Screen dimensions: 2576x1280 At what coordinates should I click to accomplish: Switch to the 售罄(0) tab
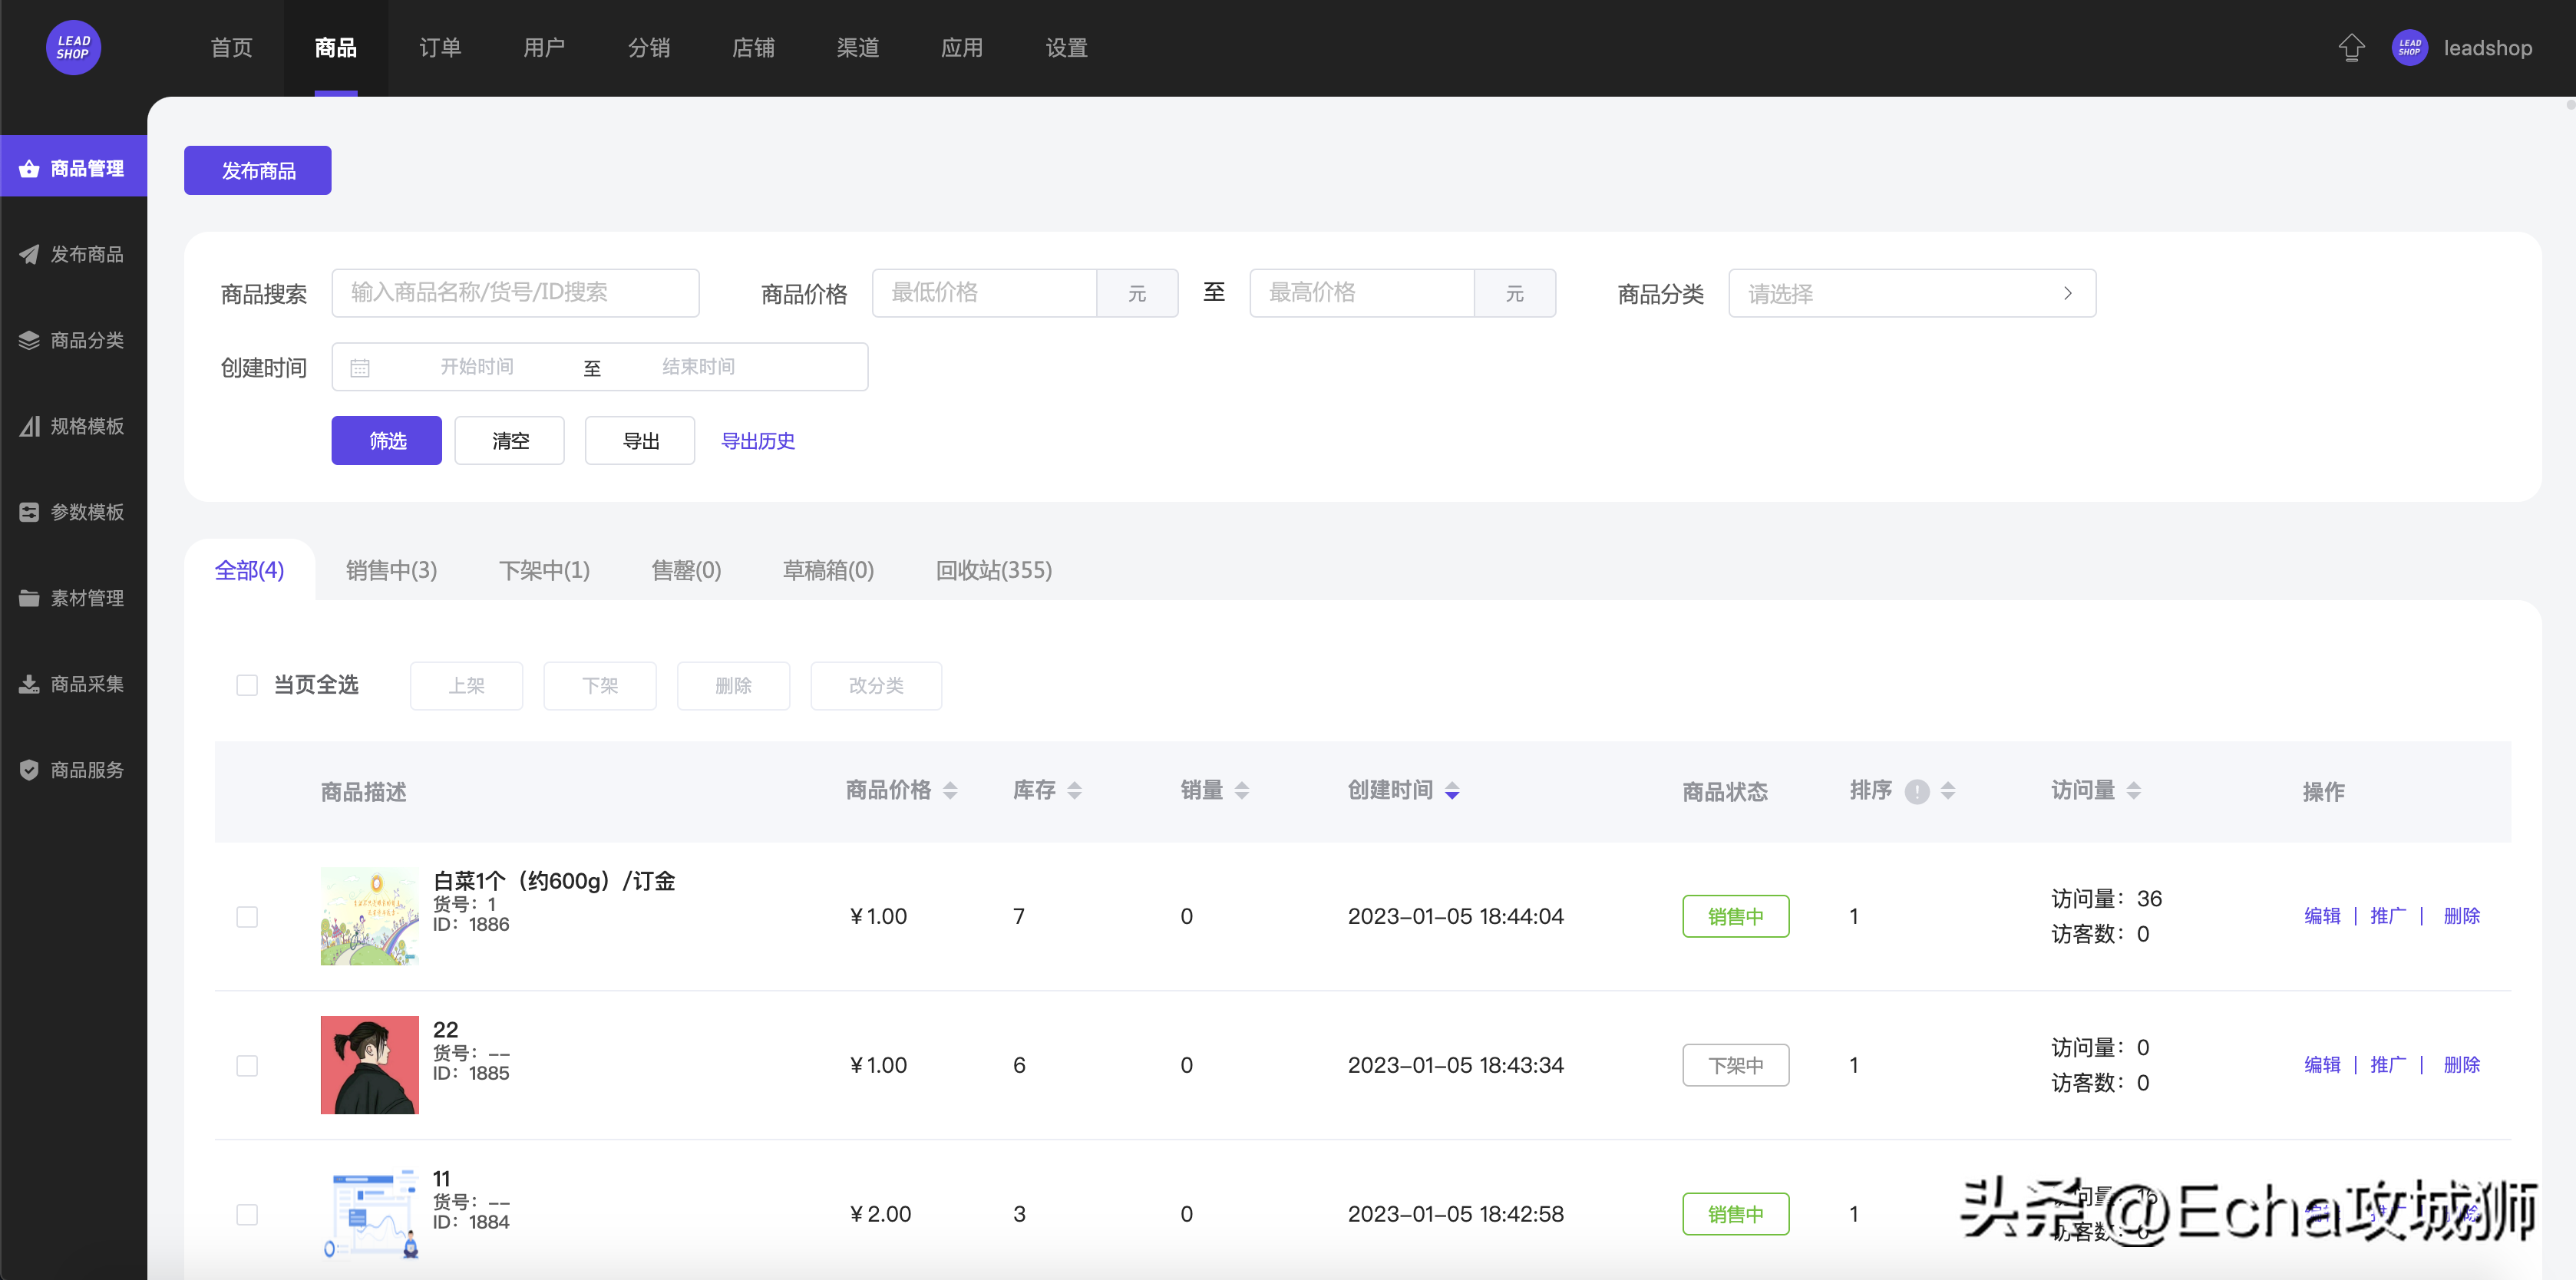tap(686, 570)
